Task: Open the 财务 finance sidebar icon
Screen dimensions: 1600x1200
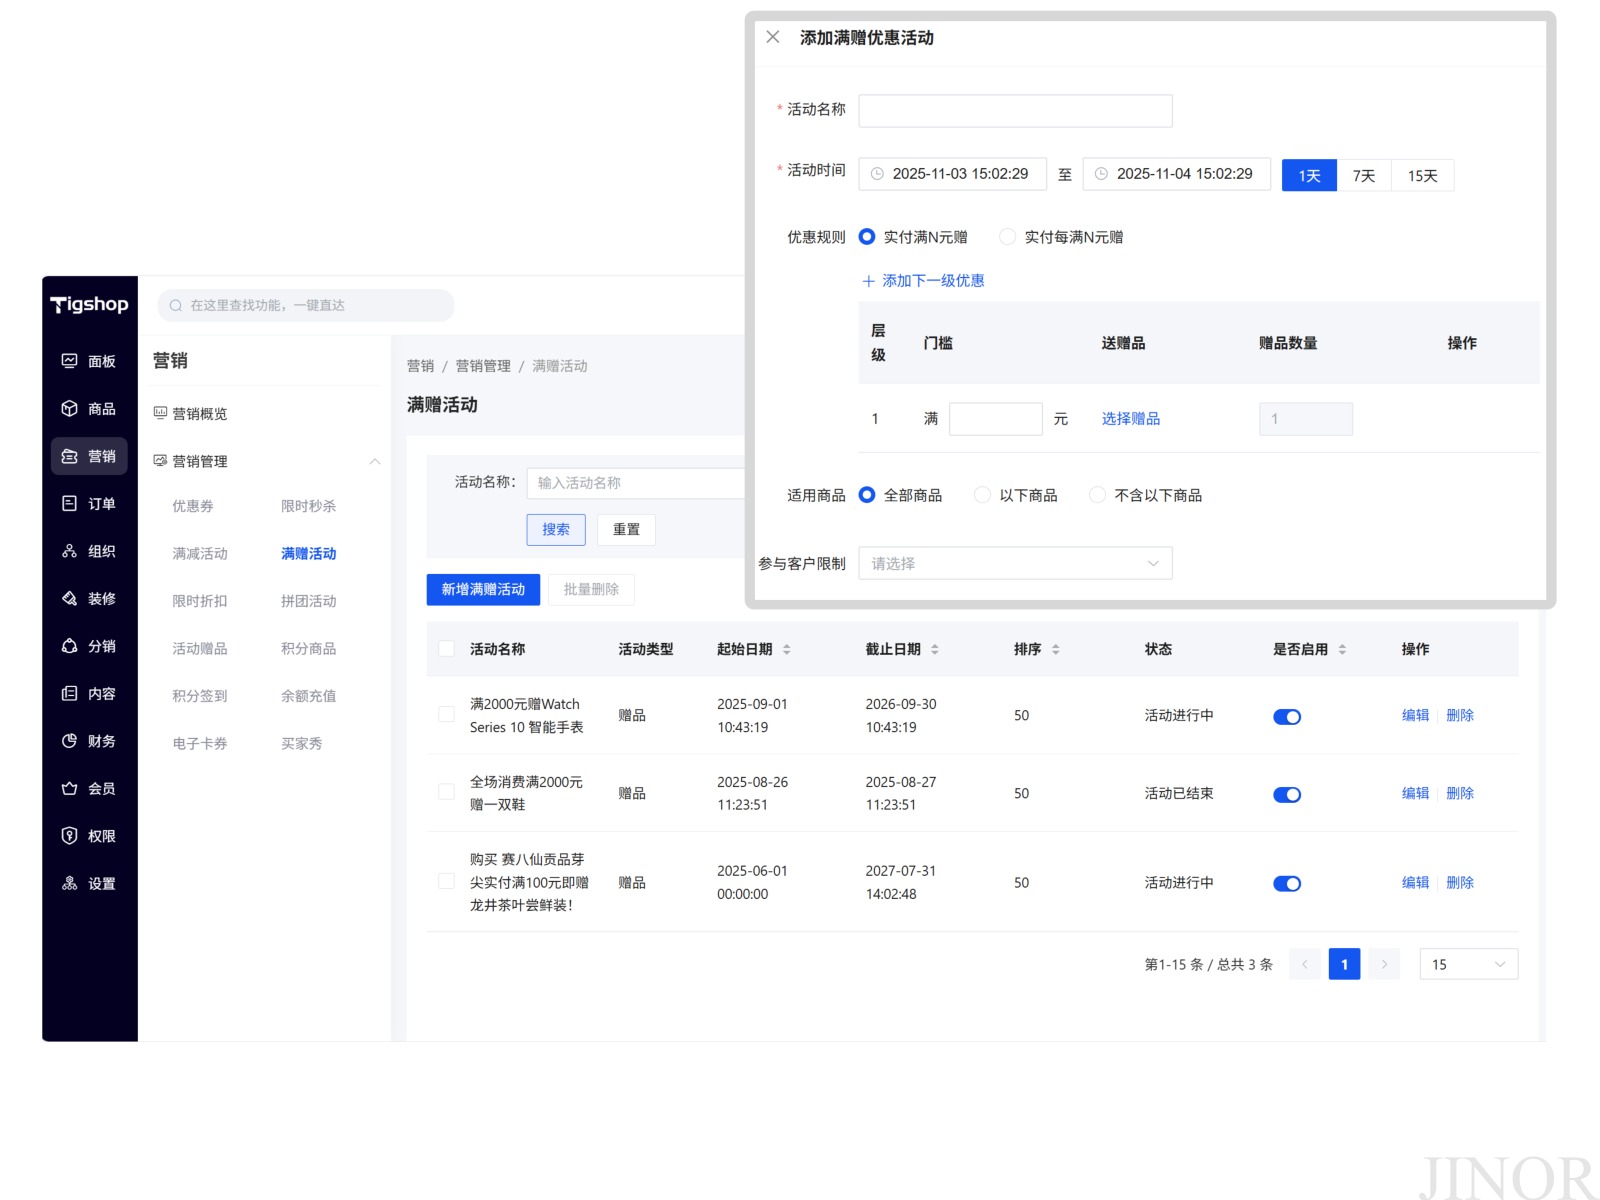Action: (x=69, y=741)
